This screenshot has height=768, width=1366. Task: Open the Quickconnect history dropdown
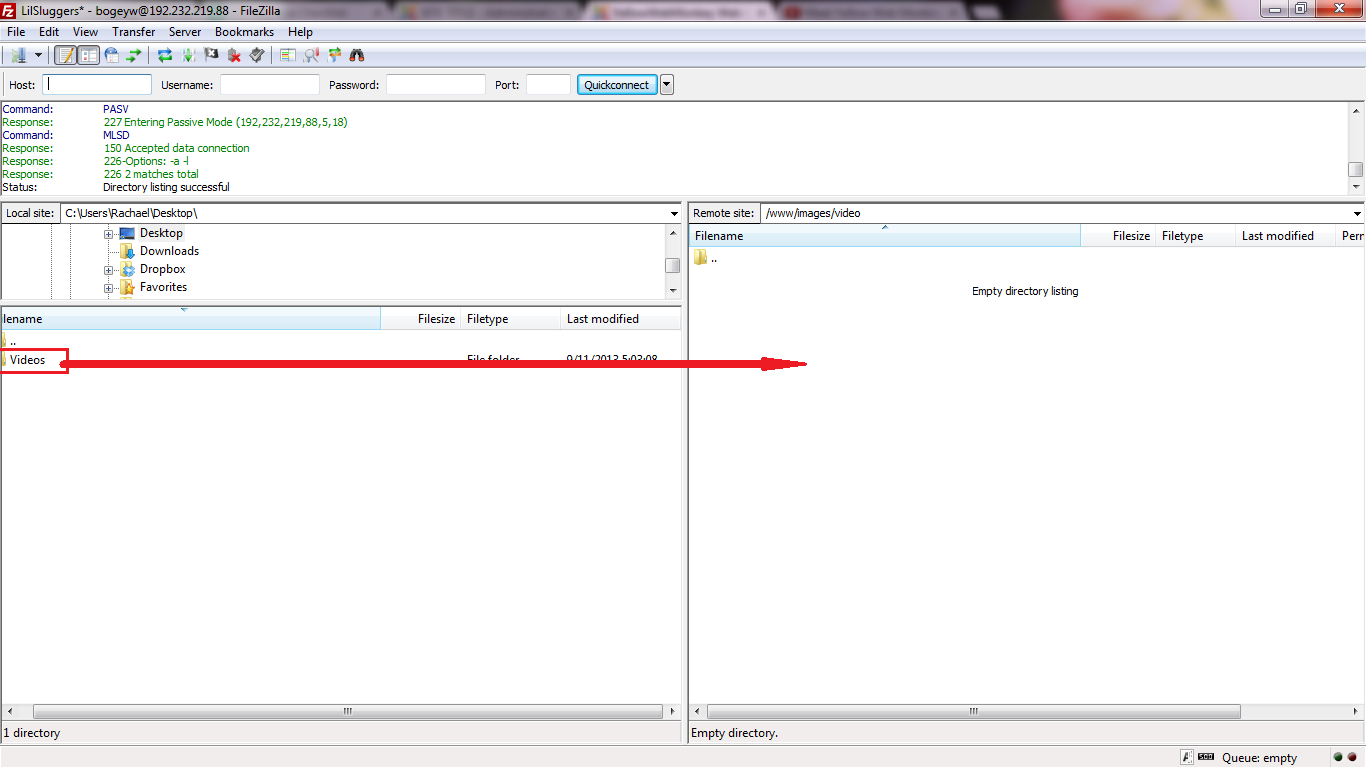pyautogui.click(x=667, y=85)
